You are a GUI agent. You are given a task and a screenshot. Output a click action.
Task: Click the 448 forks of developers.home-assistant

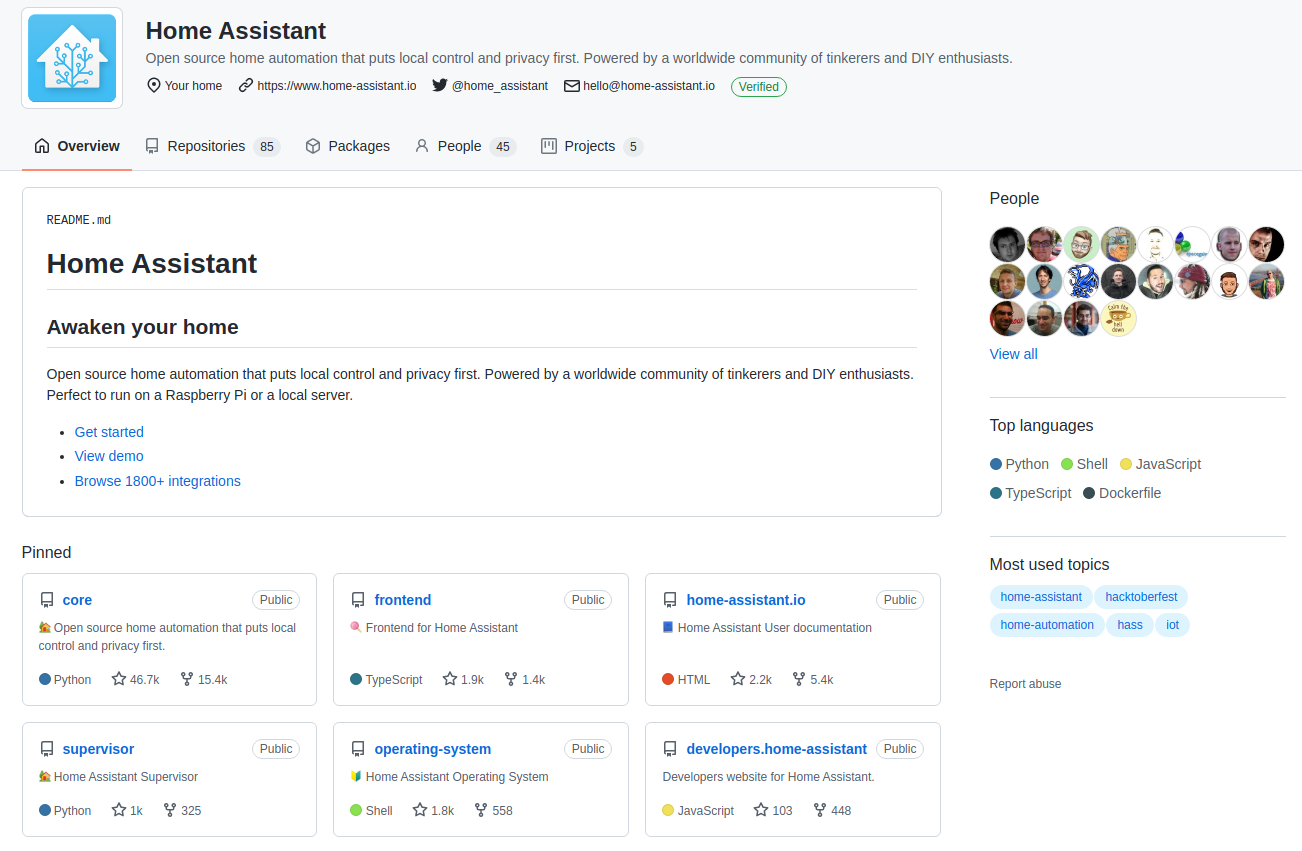click(x=833, y=810)
